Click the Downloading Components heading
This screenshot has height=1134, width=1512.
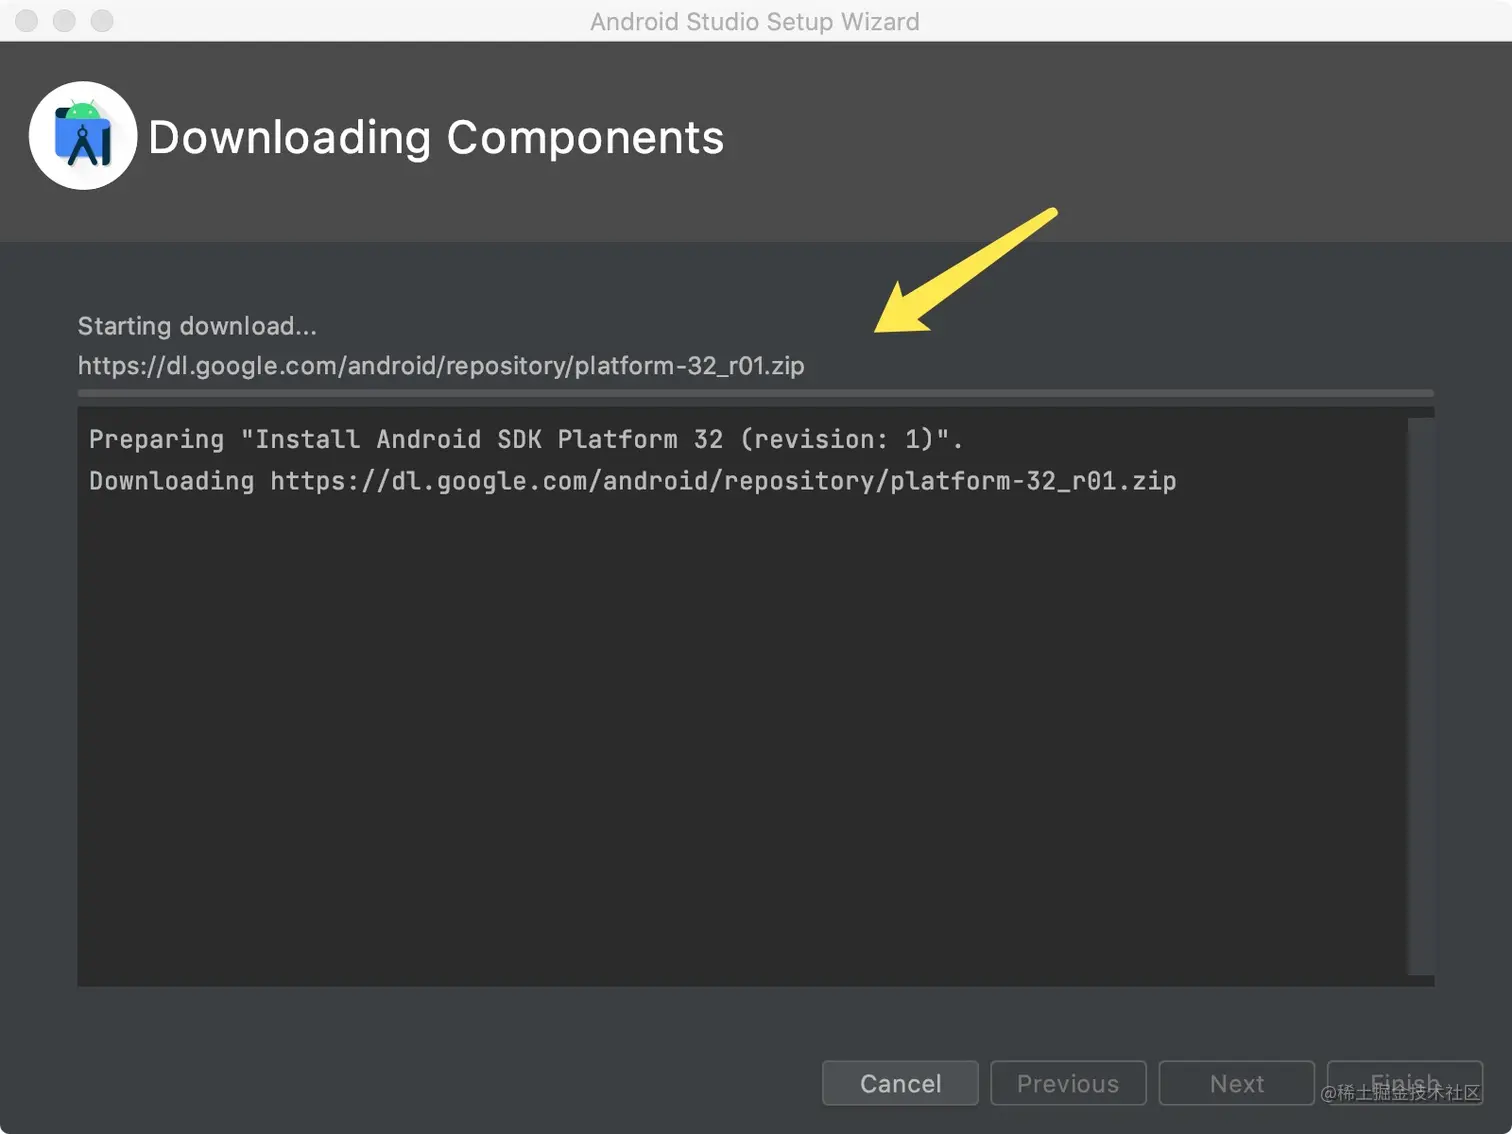pyautogui.click(x=436, y=137)
